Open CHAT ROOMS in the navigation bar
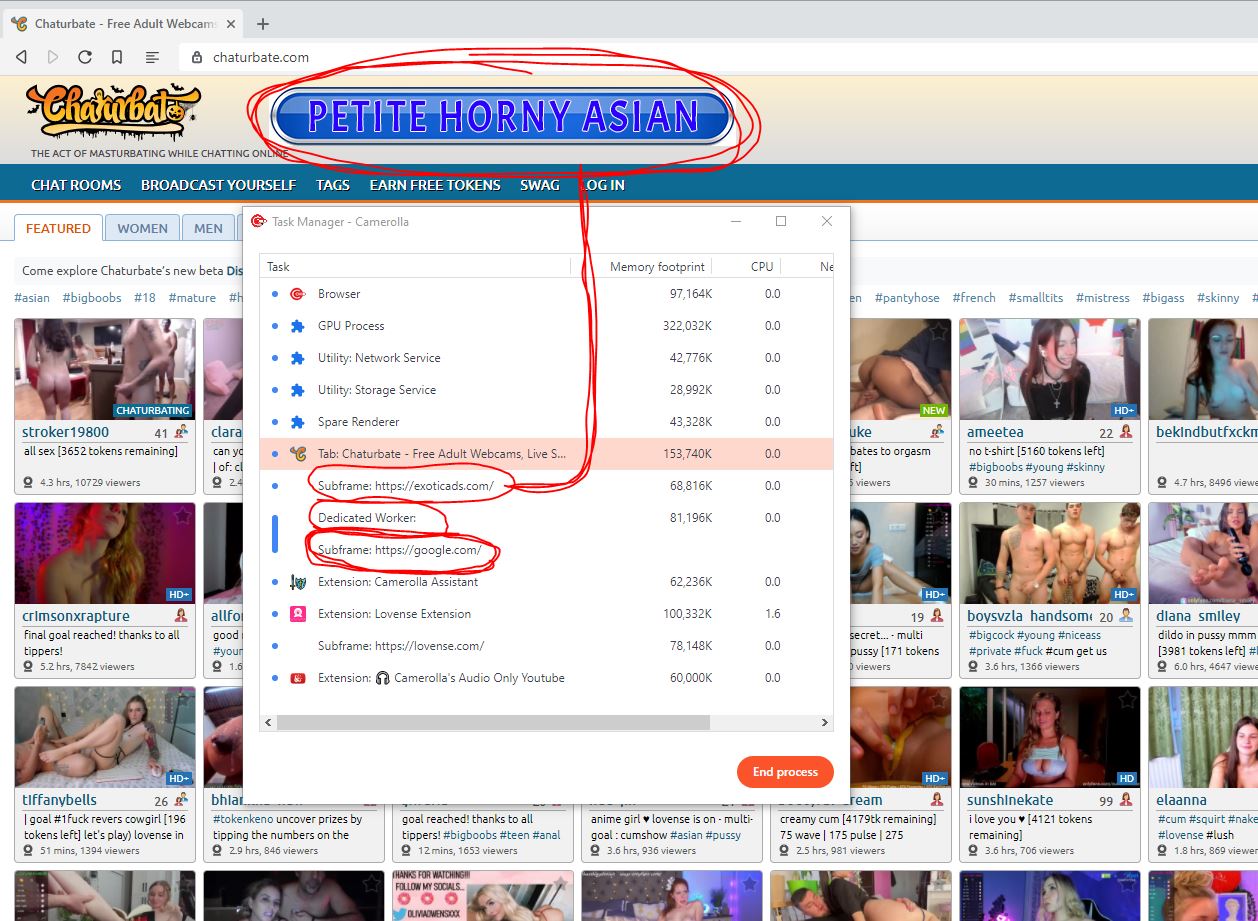Viewport: 1258px width, 921px height. 76,185
